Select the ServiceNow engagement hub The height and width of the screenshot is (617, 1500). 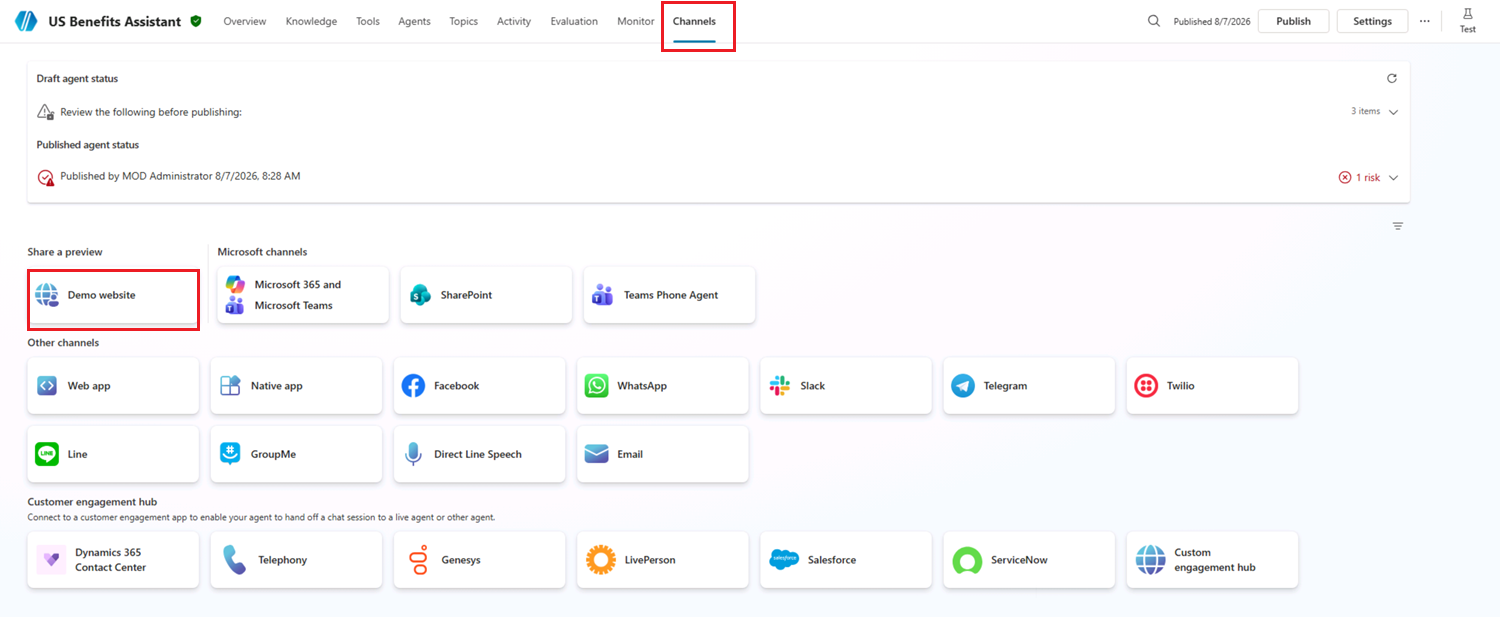tap(1029, 560)
